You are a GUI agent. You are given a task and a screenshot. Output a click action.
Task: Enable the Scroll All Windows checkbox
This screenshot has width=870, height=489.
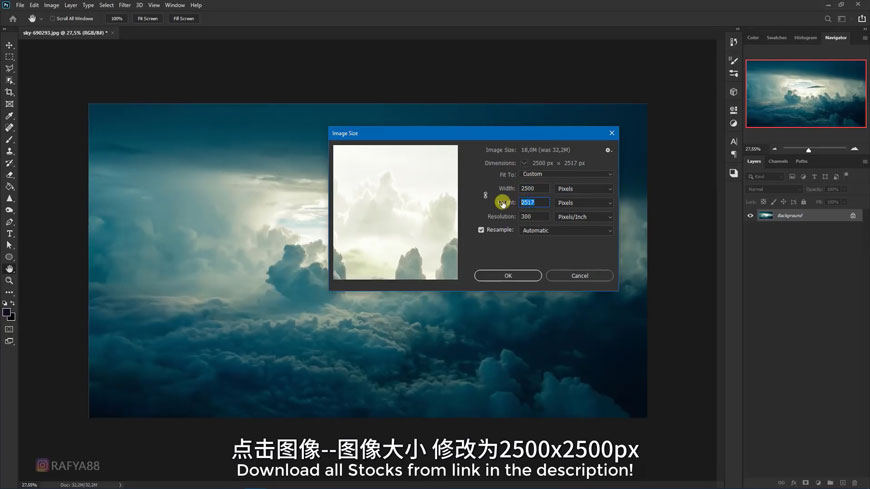coord(52,18)
